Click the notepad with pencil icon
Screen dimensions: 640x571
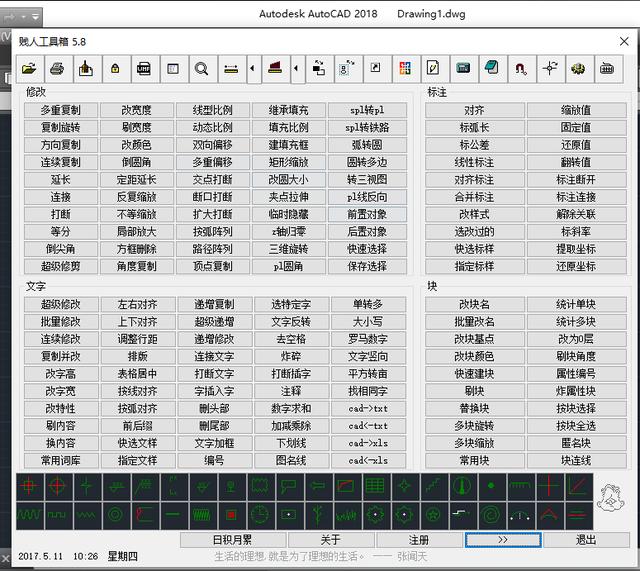coord(433,69)
